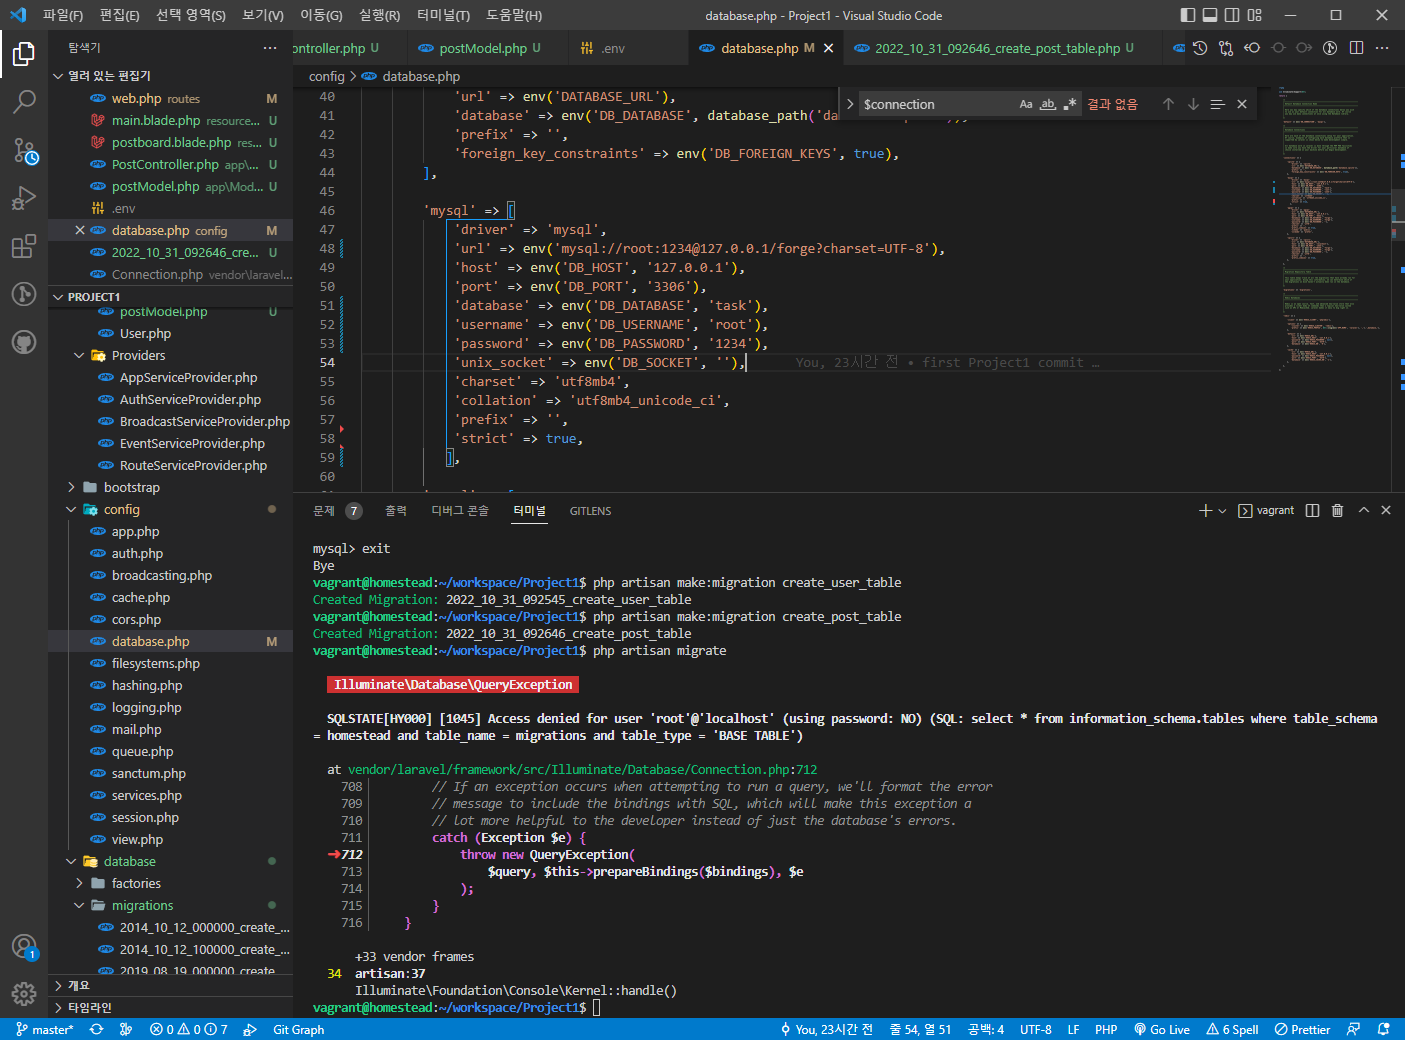The image size is (1405, 1040).
Task: Open Git Graph from status bar
Action: click(x=298, y=1029)
